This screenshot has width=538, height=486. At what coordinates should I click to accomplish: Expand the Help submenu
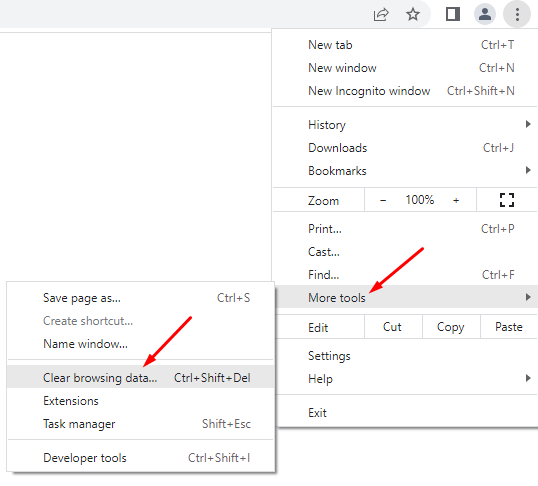coord(405,379)
